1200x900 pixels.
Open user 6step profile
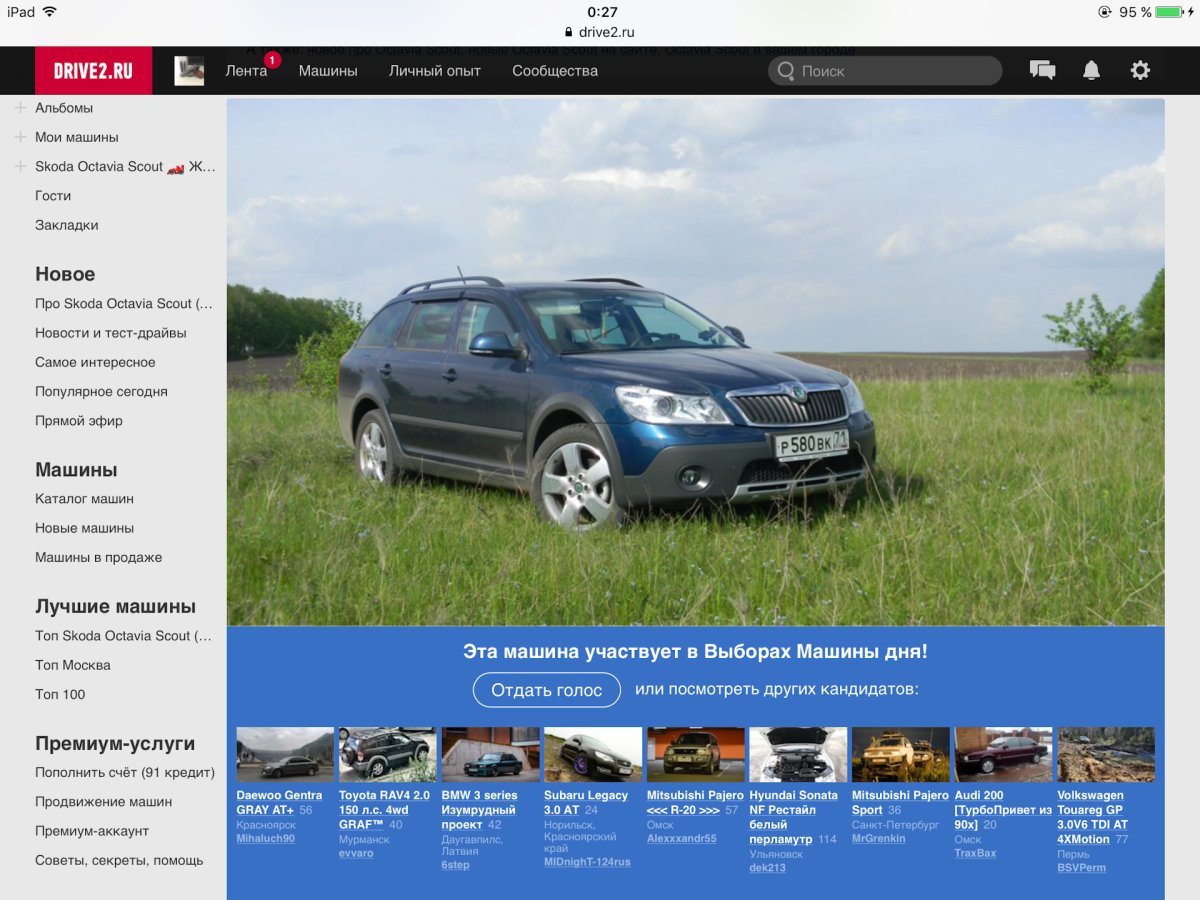click(455, 865)
